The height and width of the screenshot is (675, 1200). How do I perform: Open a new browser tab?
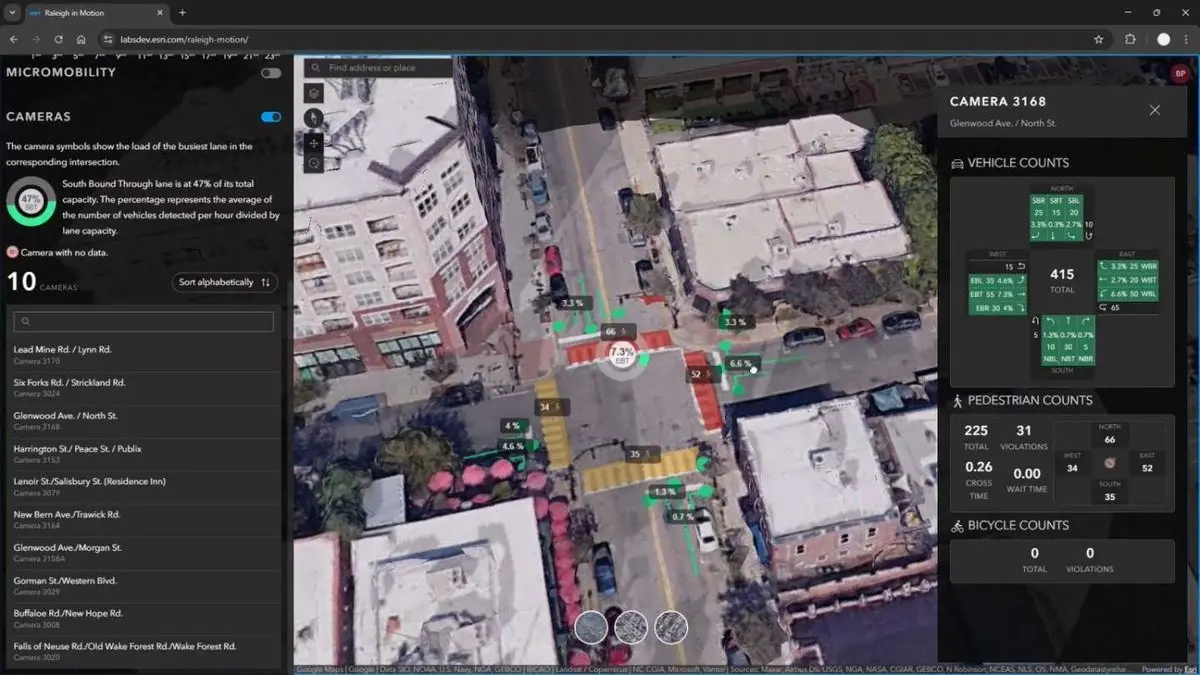coord(182,13)
